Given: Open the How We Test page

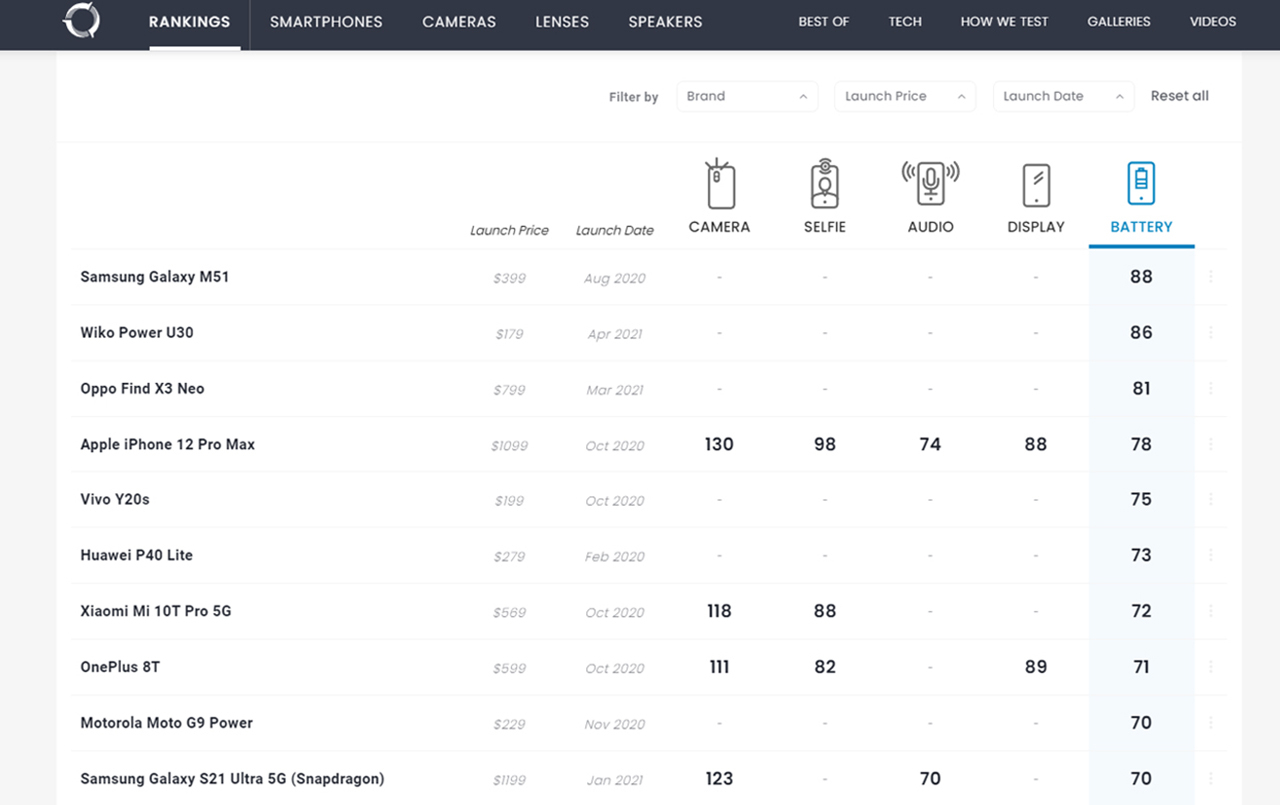Looking at the screenshot, I should 1005,21.
